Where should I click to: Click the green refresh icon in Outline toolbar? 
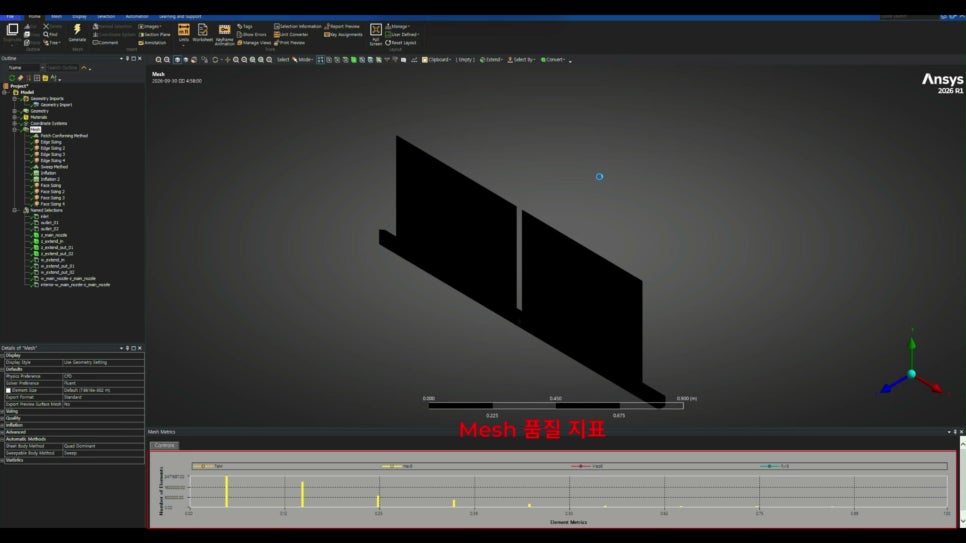[12, 78]
